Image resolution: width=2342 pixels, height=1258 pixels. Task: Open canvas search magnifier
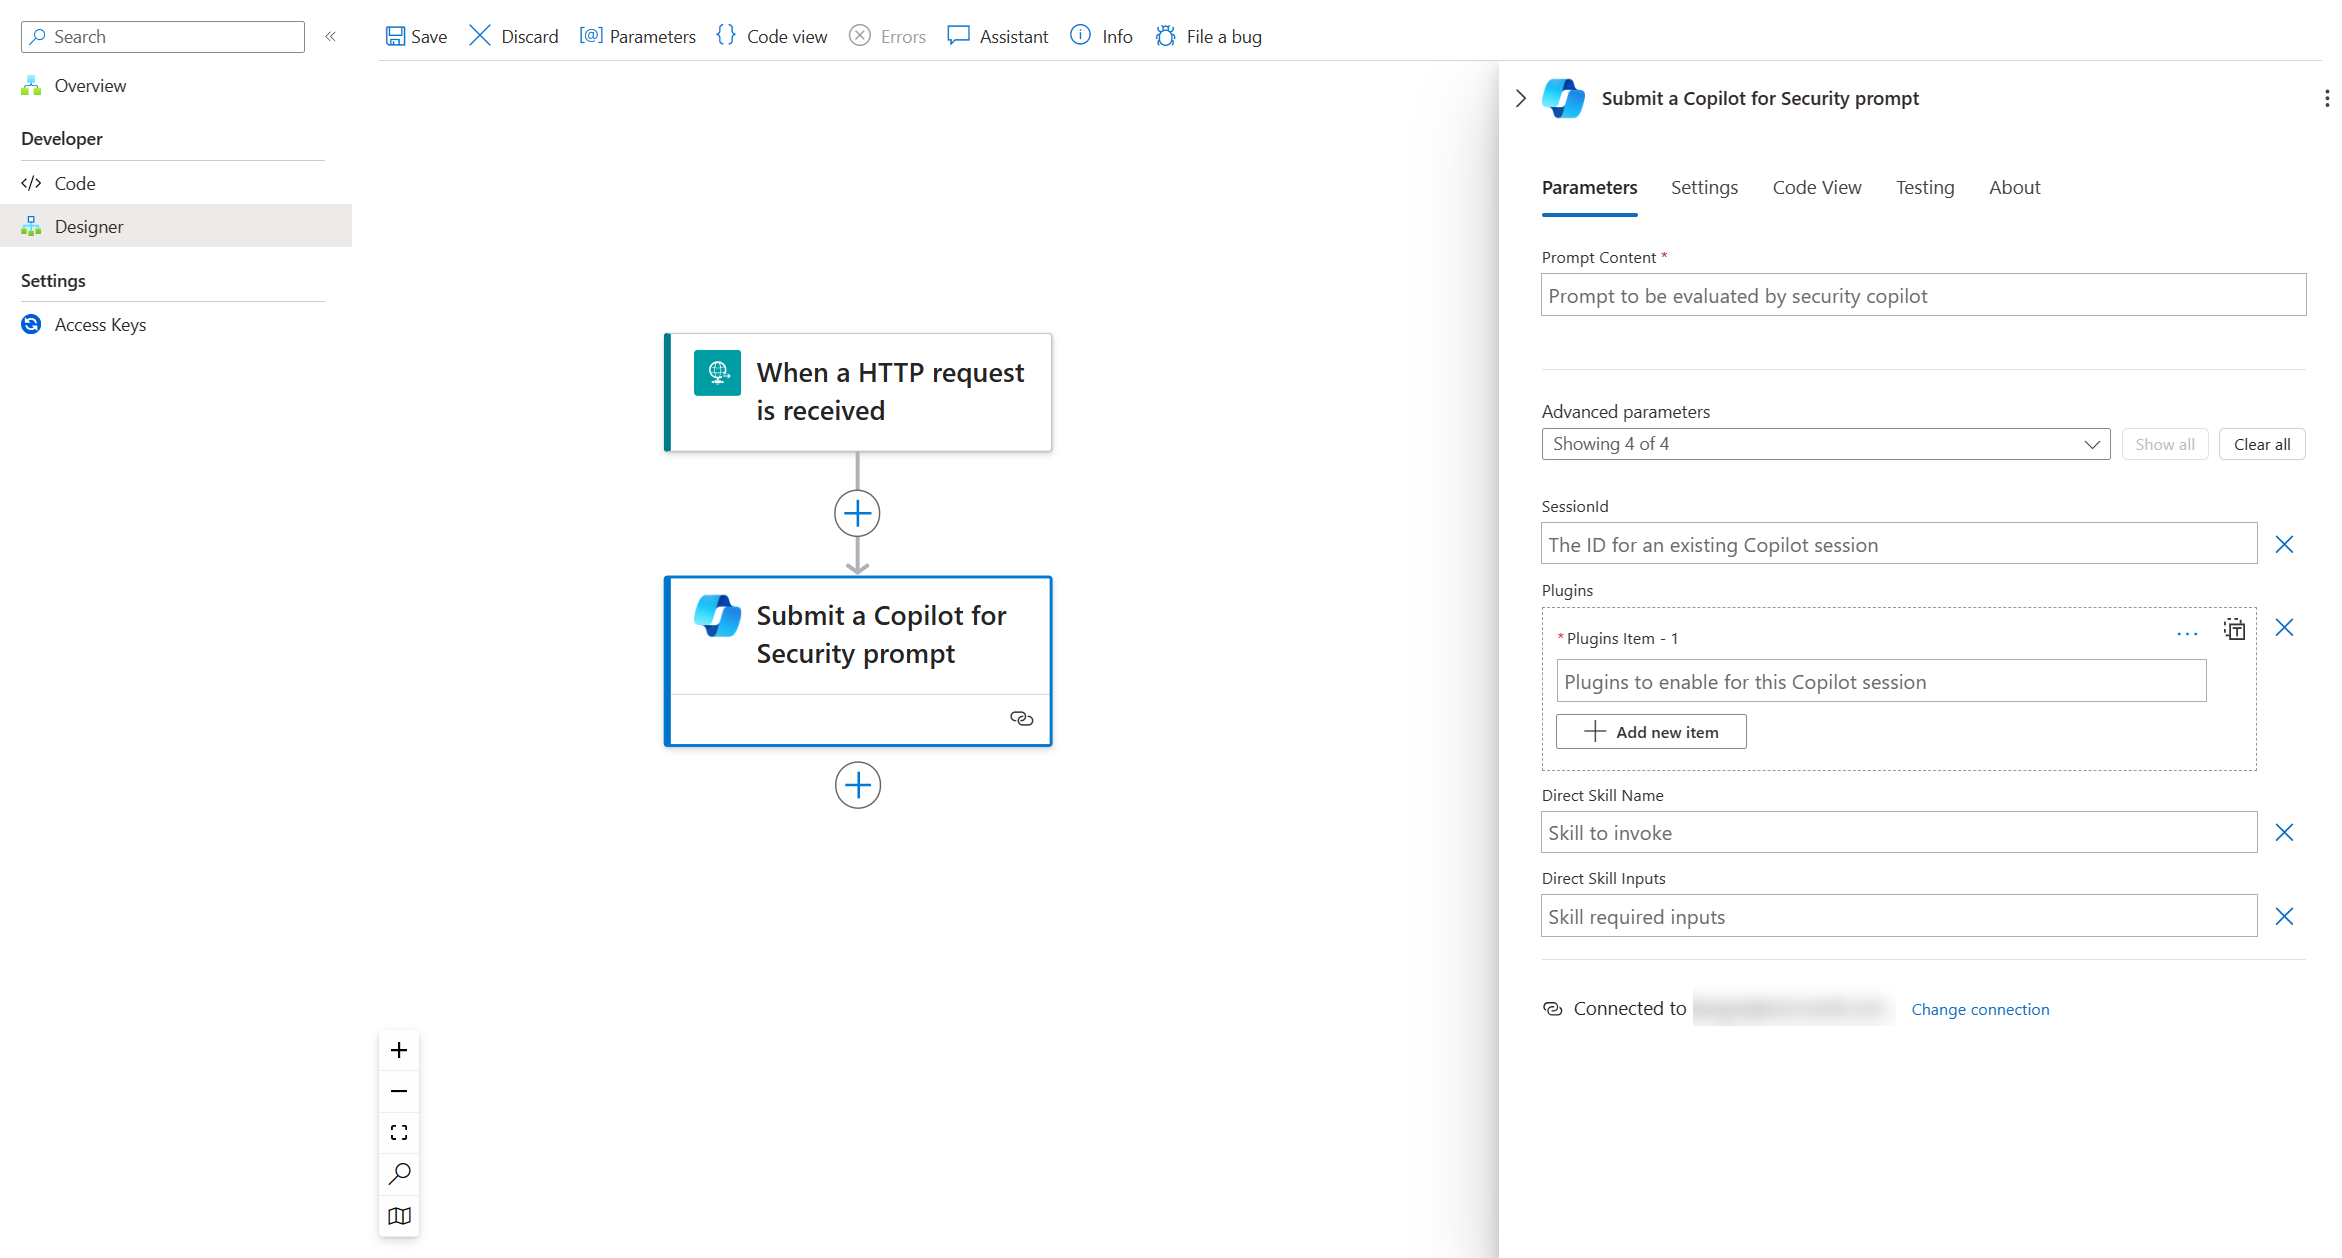399,1174
